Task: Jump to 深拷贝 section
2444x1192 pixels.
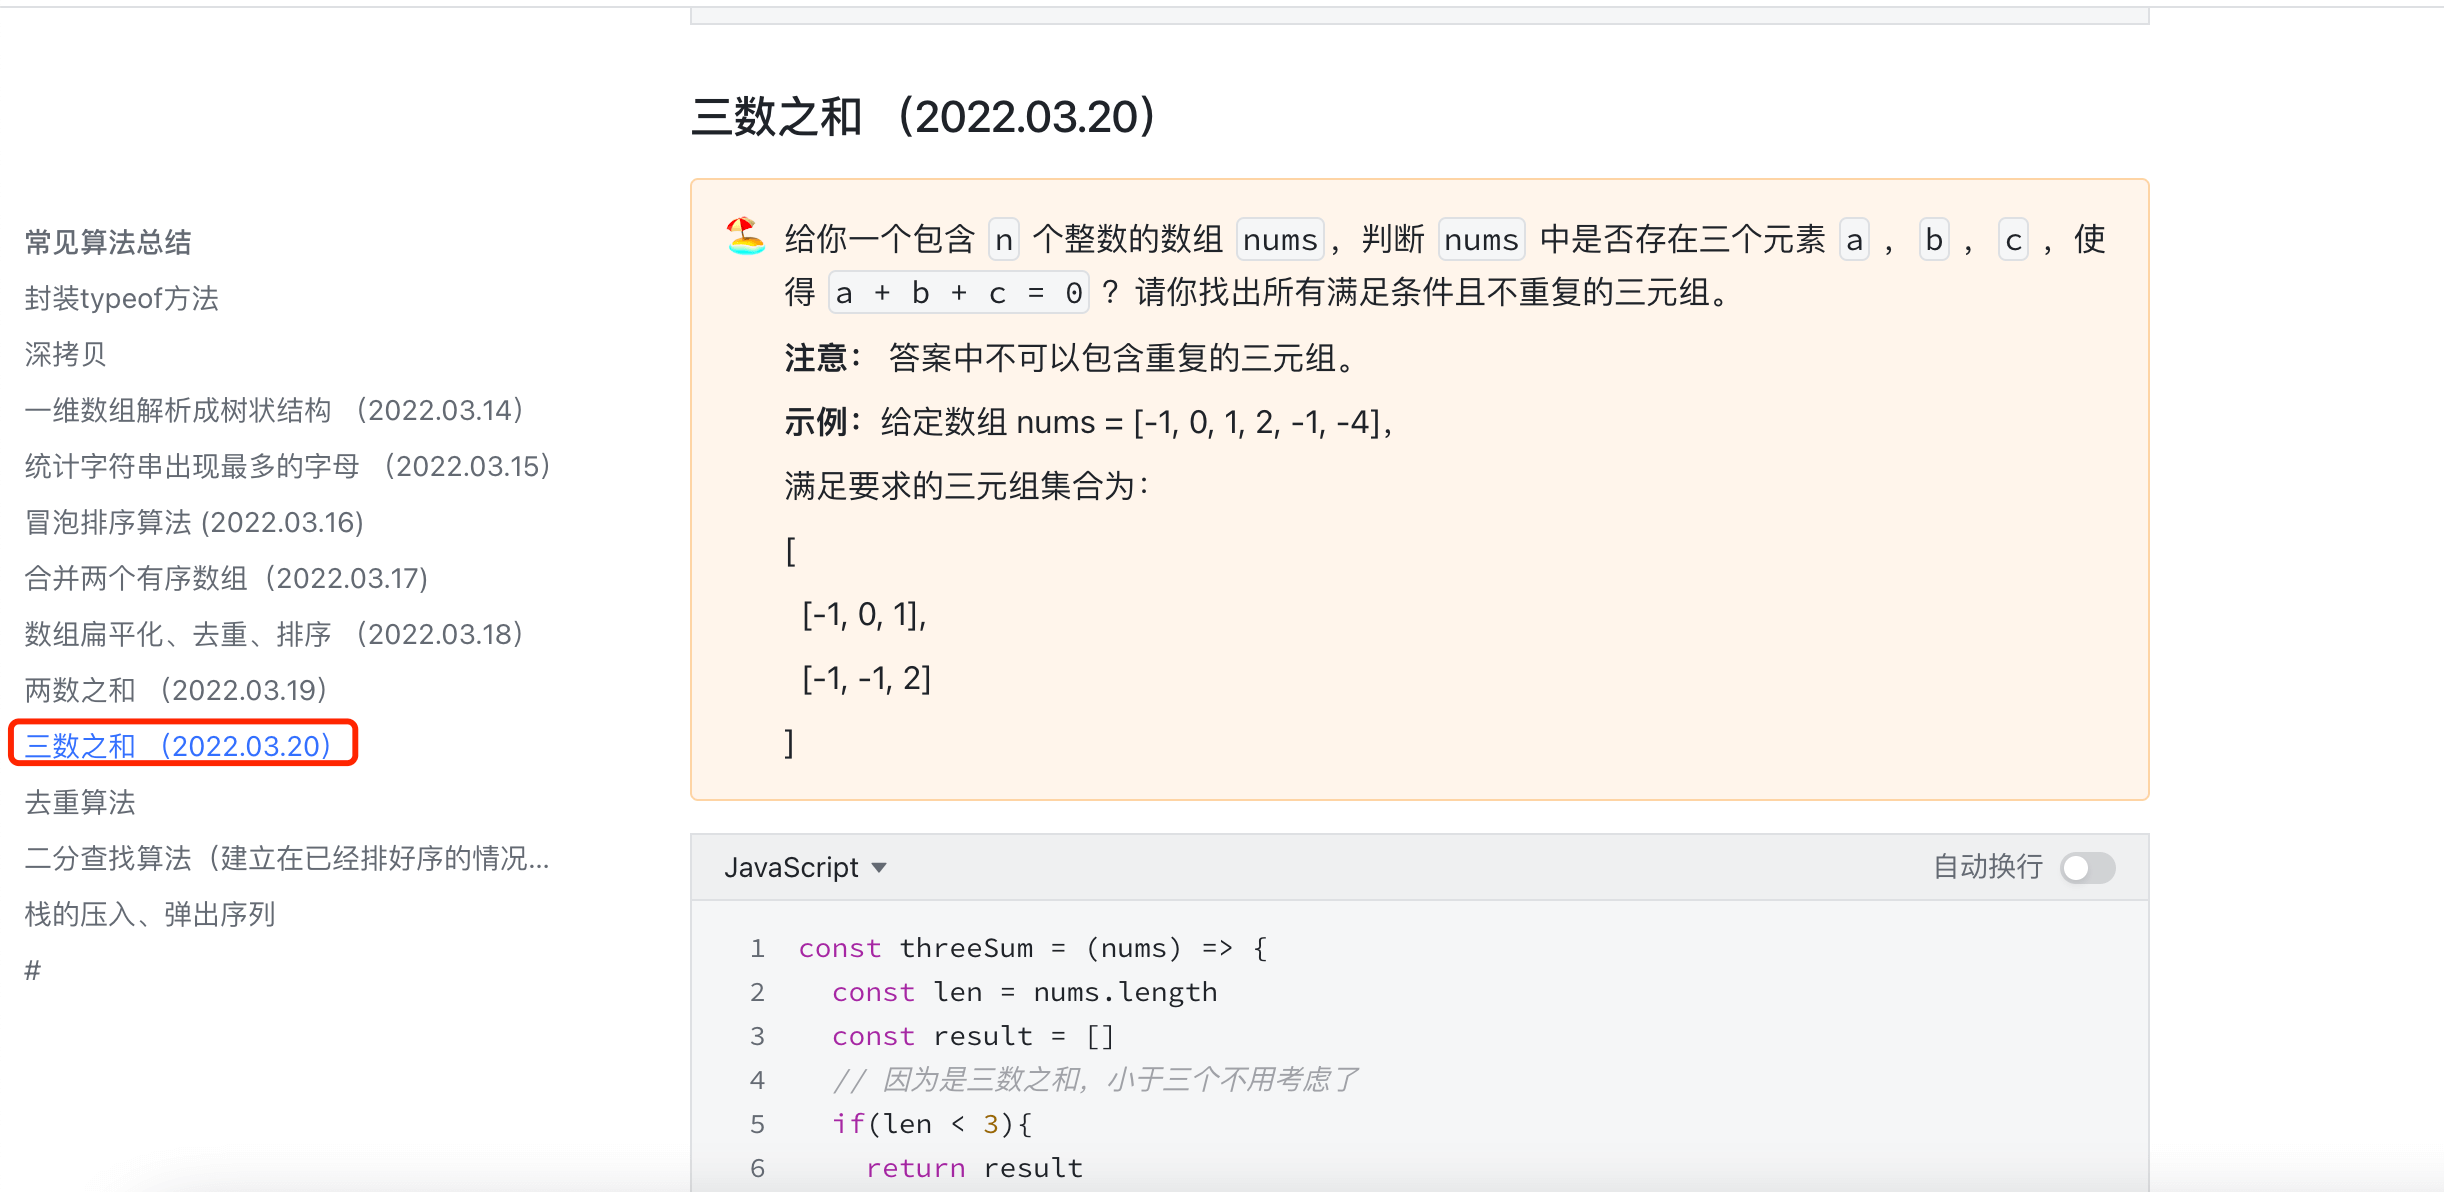Action: pyautogui.click(x=66, y=354)
